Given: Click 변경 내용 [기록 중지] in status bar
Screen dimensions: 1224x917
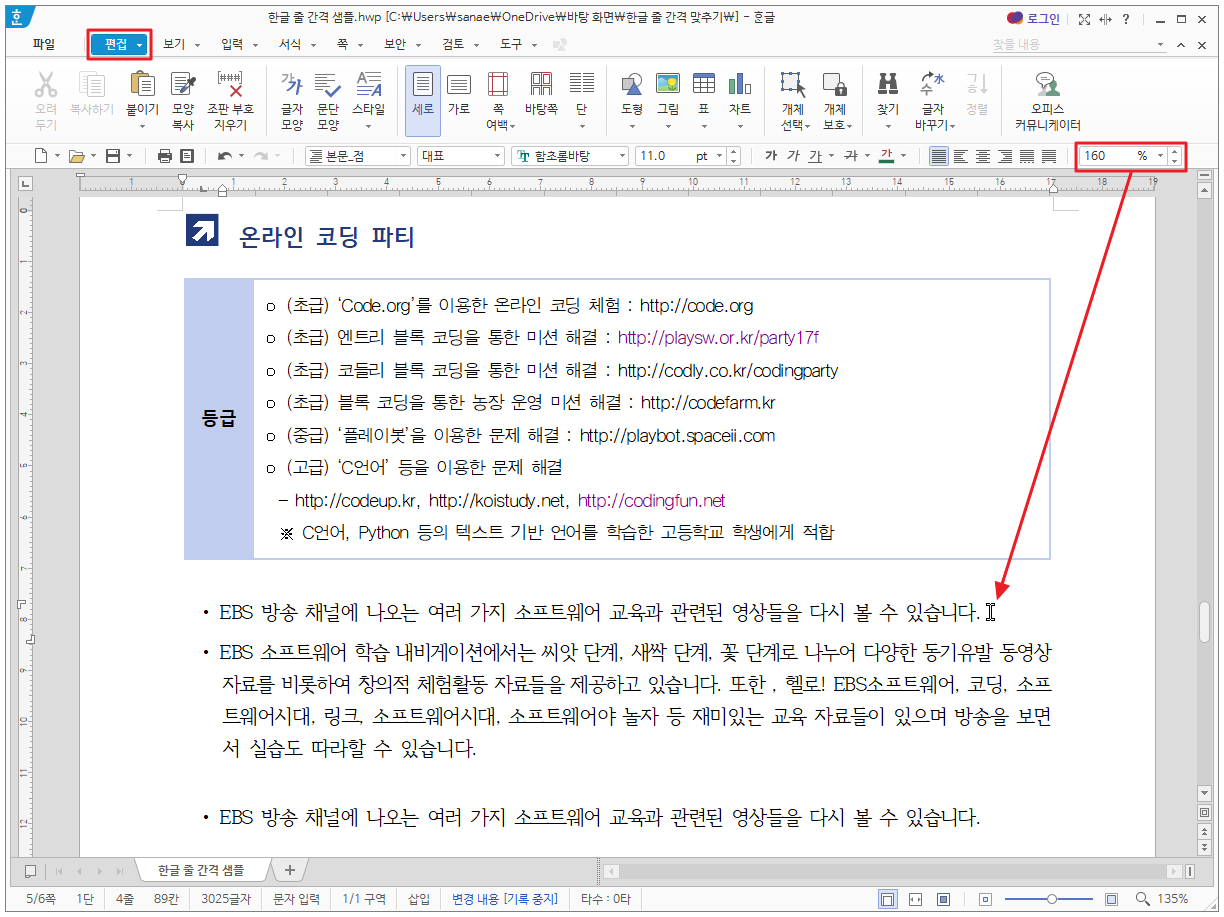Looking at the screenshot, I should pyautogui.click(x=504, y=899).
